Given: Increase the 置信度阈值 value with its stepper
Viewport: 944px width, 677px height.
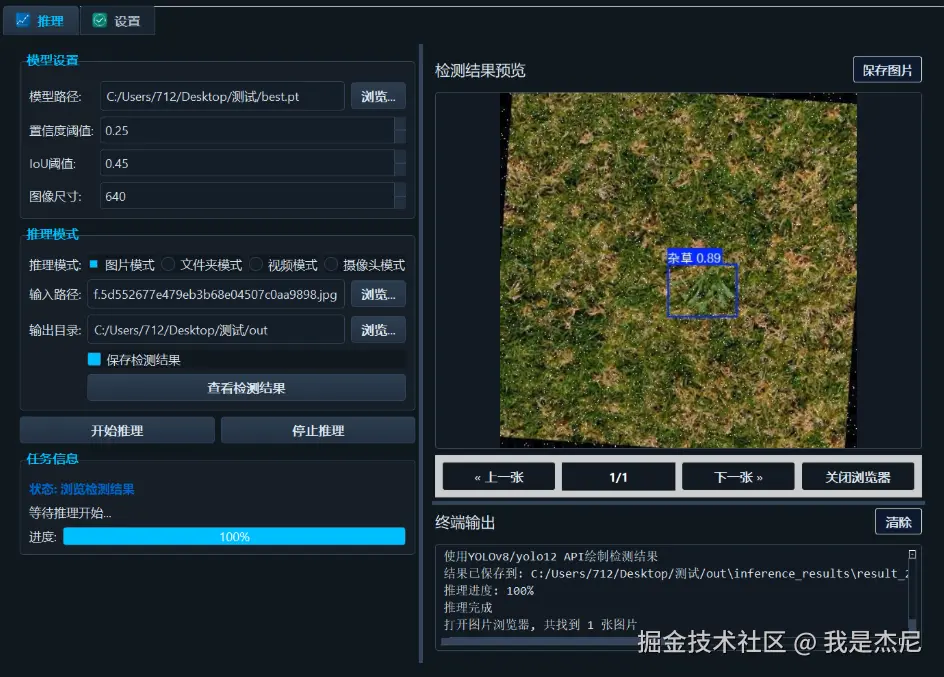Looking at the screenshot, I should click(x=401, y=123).
